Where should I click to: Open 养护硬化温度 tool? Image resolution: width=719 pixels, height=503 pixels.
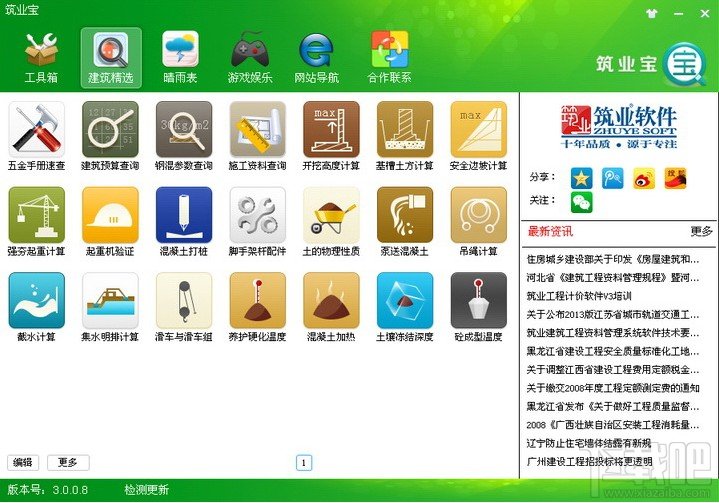coord(258,307)
